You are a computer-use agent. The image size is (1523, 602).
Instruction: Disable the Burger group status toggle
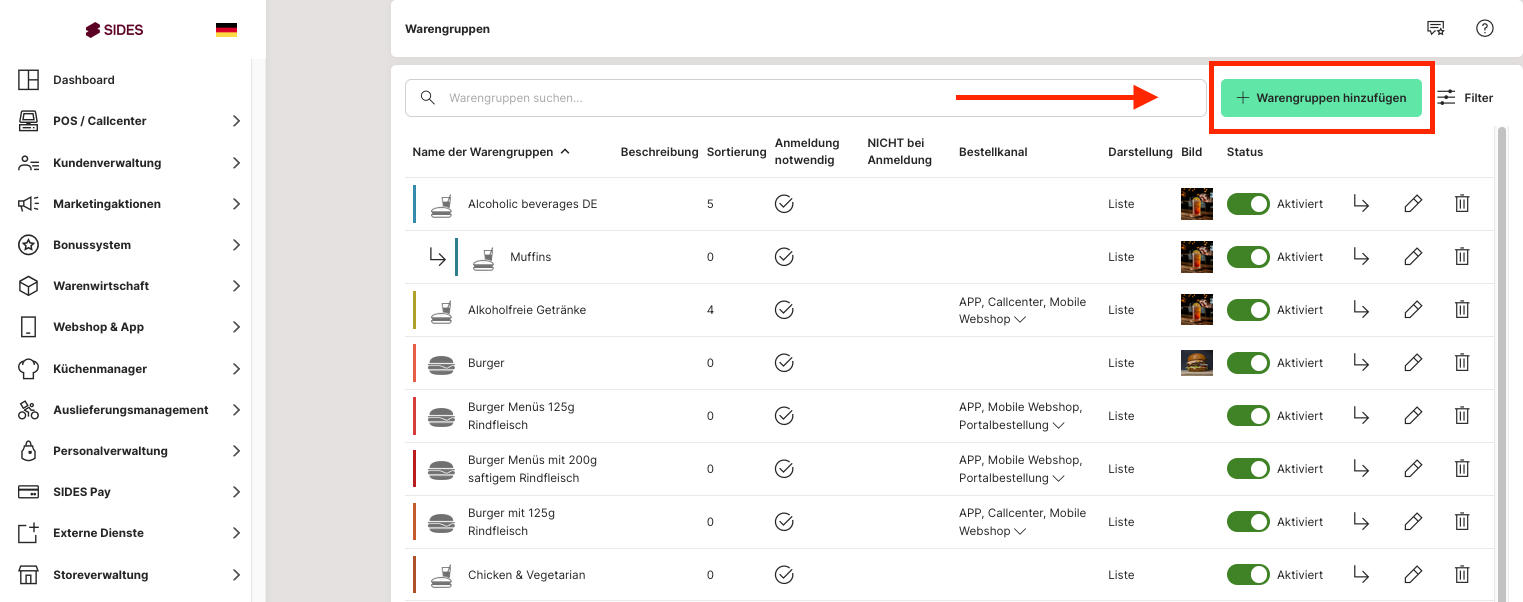point(1248,362)
